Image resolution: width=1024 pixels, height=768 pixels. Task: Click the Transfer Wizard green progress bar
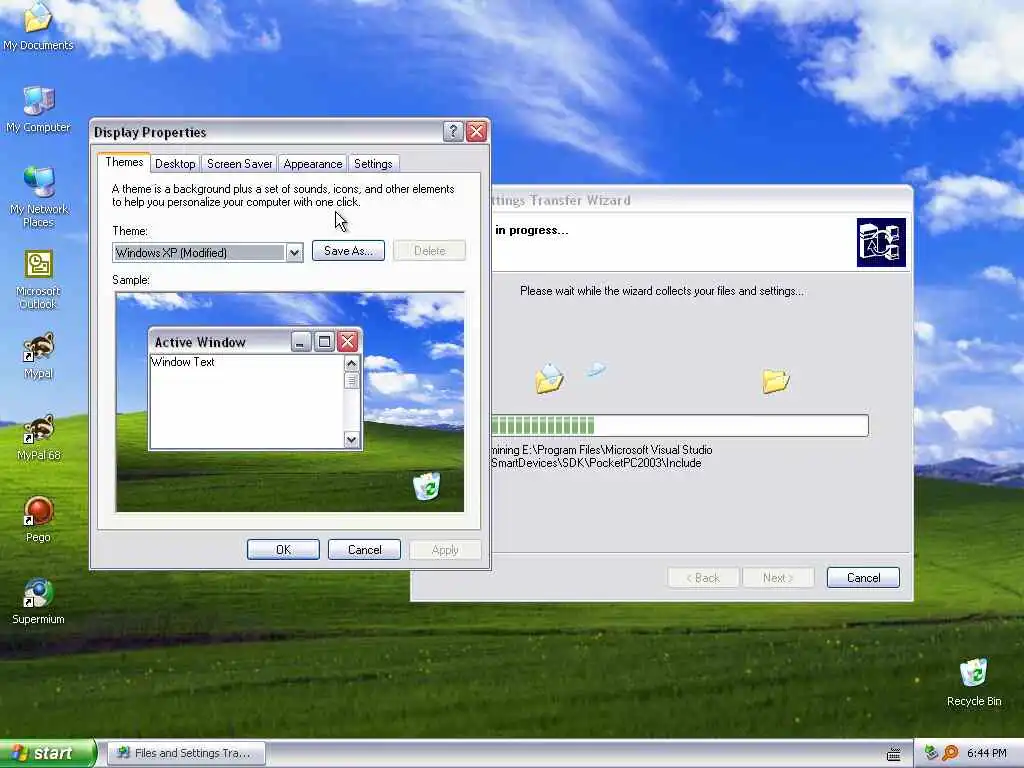point(680,426)
